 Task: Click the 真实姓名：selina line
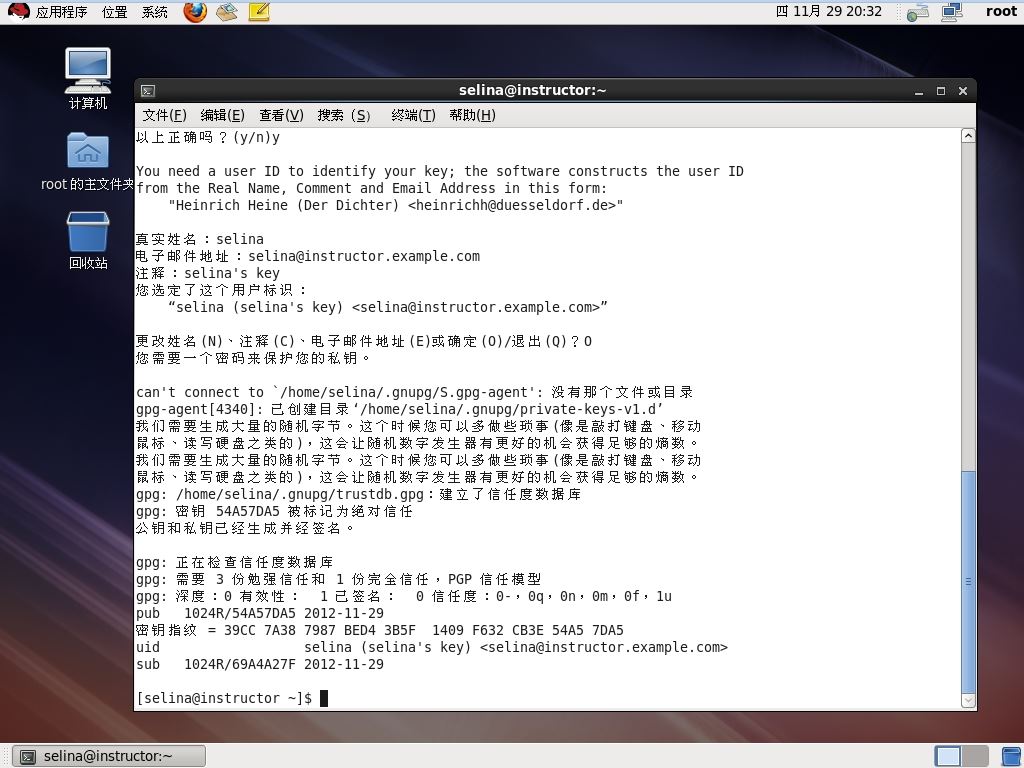[200, 239]
